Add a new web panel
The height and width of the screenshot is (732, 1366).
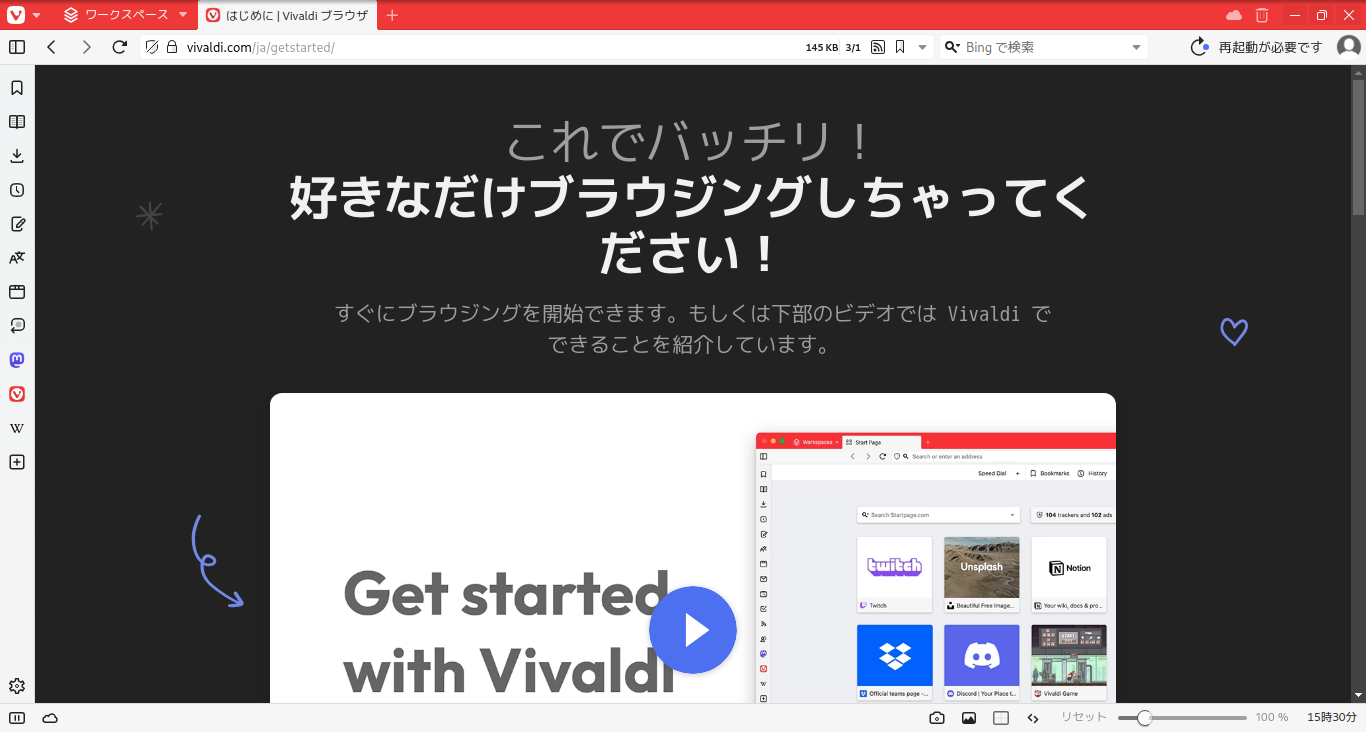[x=17, y=462]
